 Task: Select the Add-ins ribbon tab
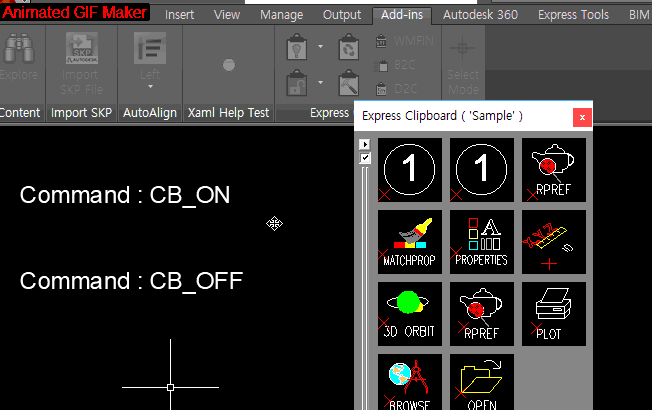click(x=402, y=15)
